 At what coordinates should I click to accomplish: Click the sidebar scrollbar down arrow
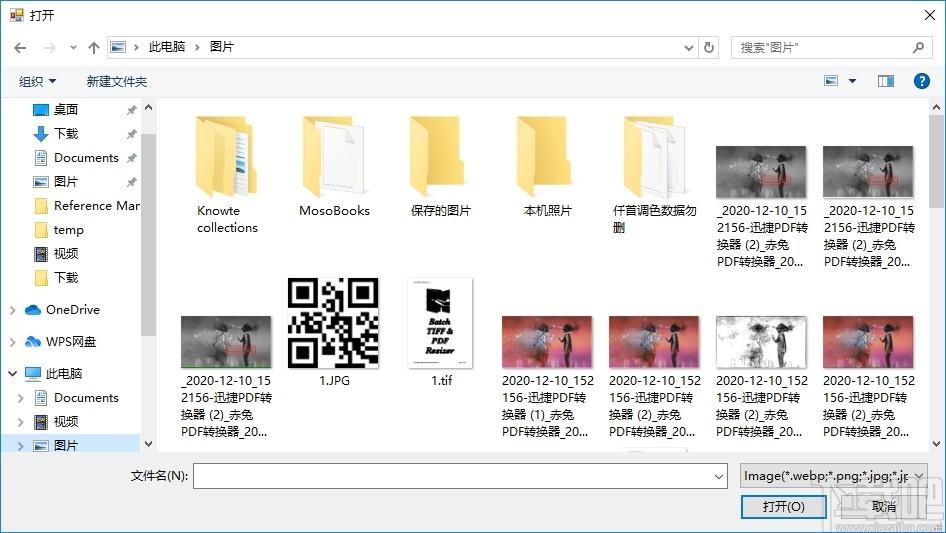coord(148,444)
